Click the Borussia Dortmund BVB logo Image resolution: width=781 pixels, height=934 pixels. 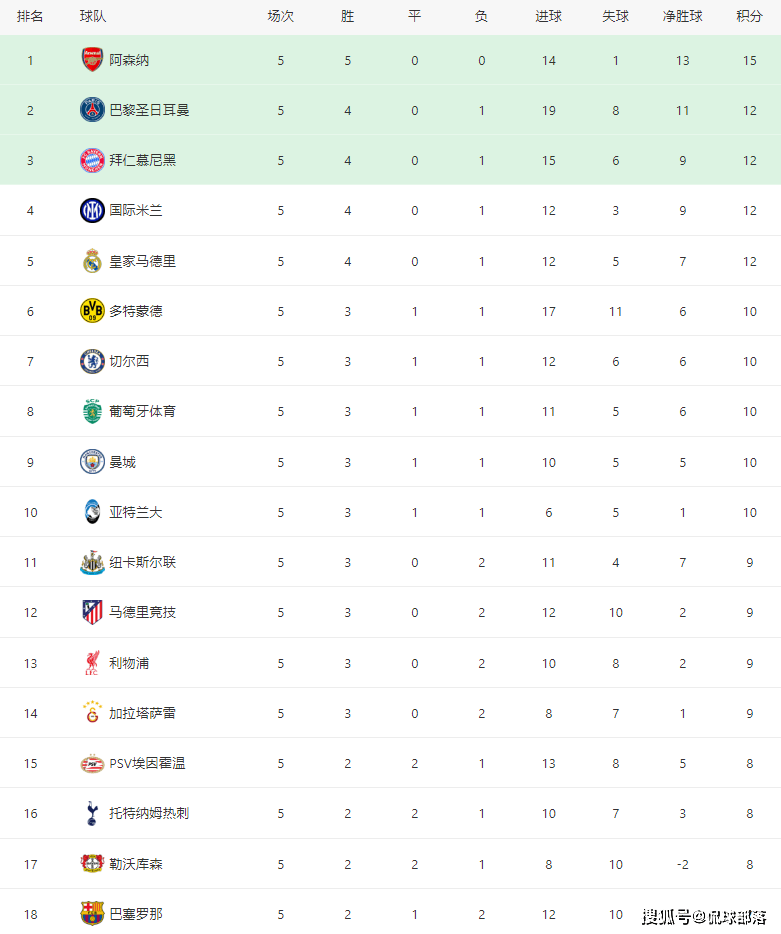click(92, 311)
